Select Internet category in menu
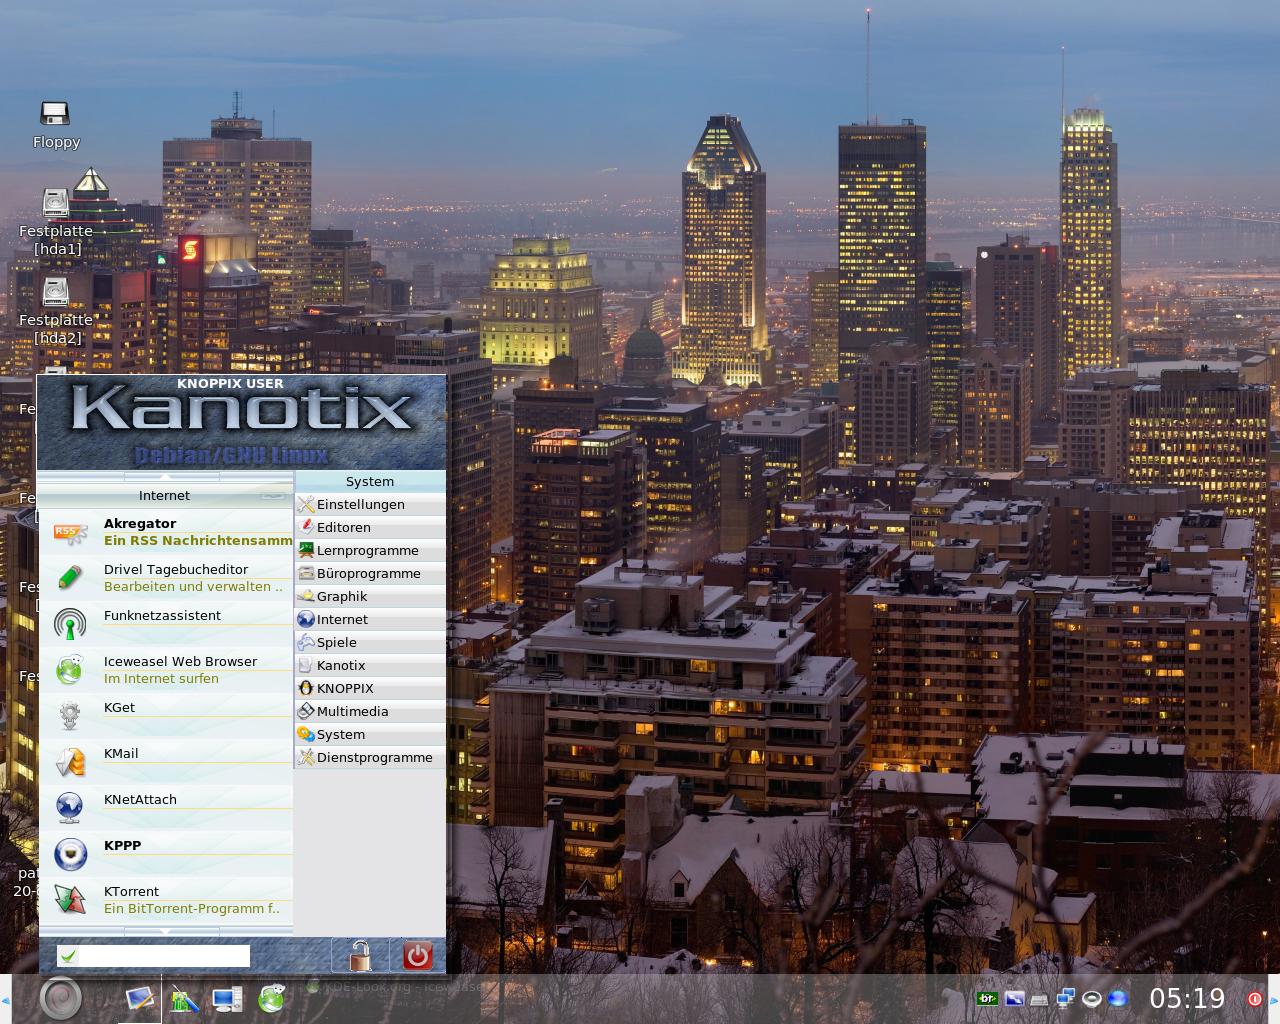This screenshot has height=1024, width=1280. pyautogui.click(x=370, y=620)
